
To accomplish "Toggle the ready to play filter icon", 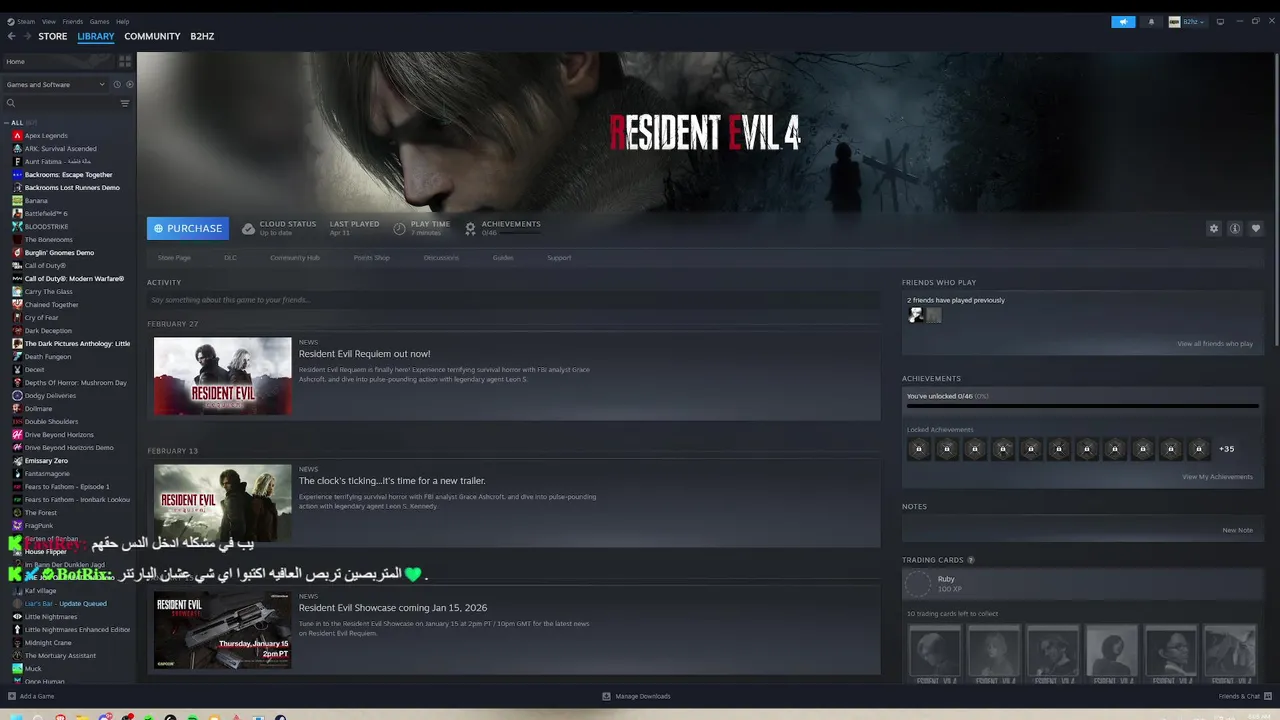I will pos(129,84).
